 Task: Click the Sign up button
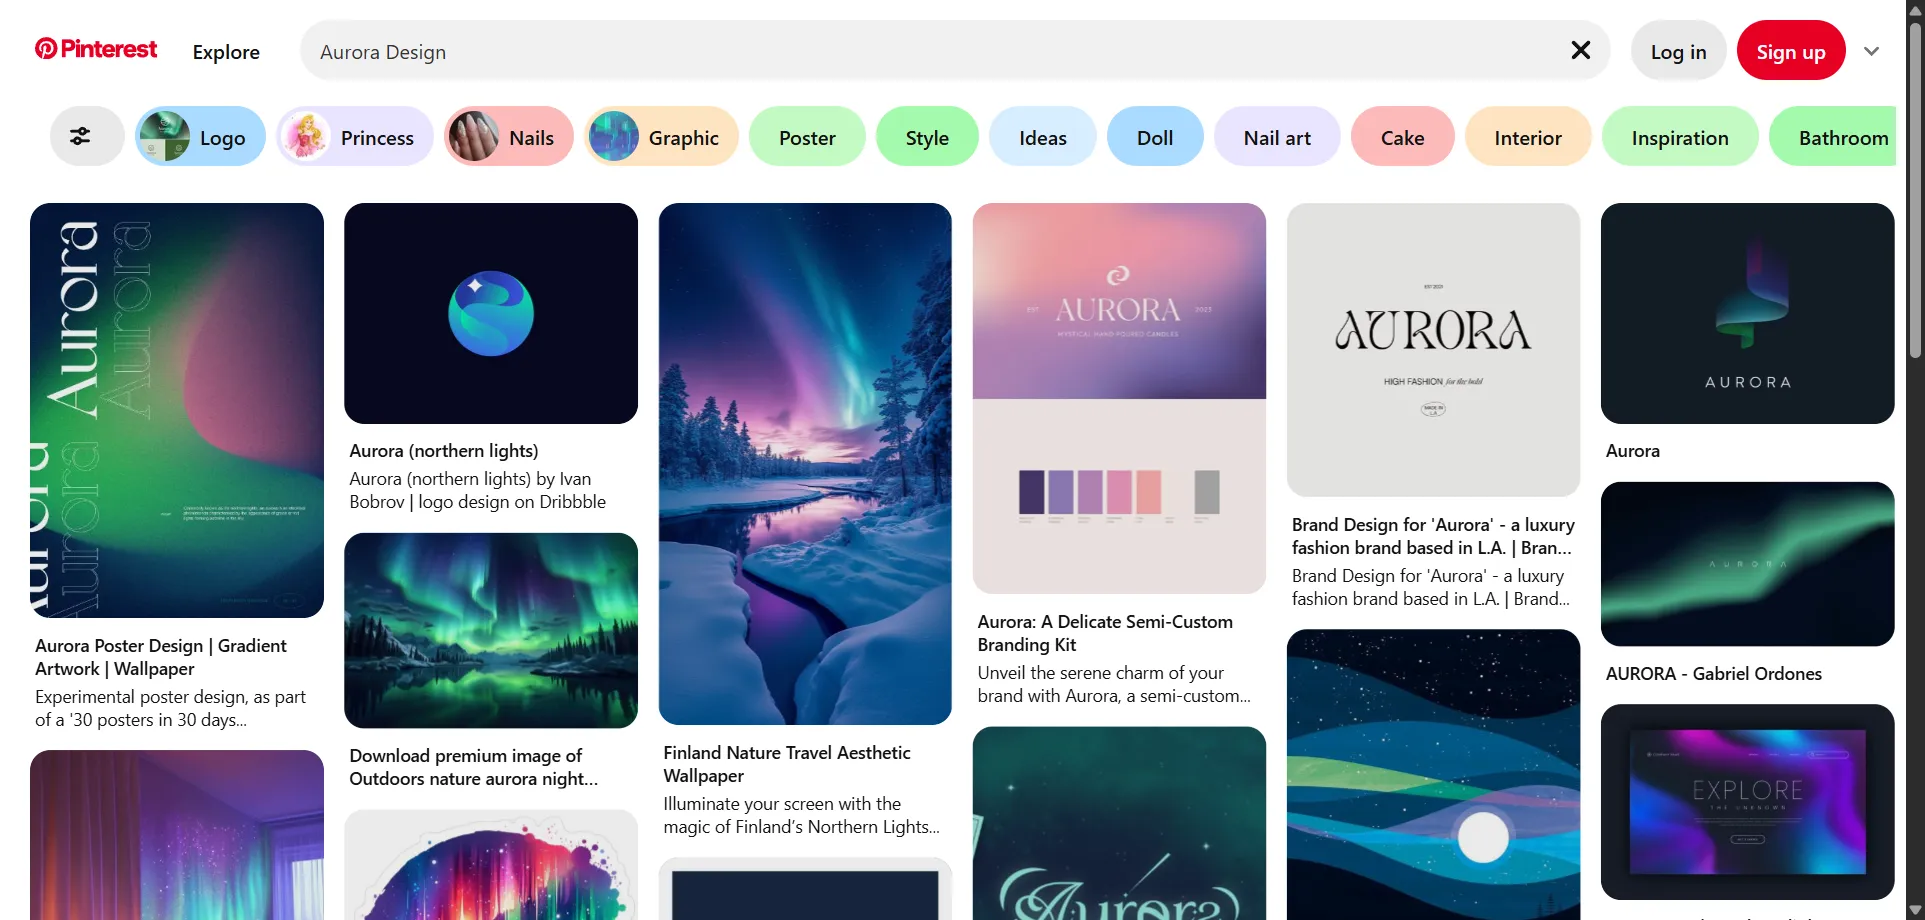tap(1791, 51)
